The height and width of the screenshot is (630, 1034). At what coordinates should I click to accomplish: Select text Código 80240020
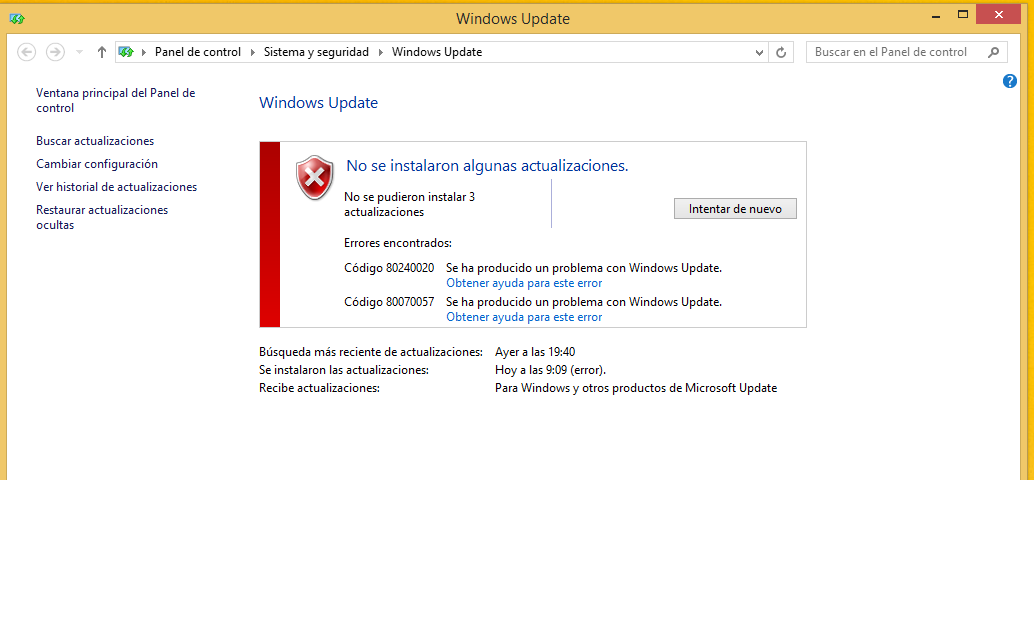pos(389,268)
